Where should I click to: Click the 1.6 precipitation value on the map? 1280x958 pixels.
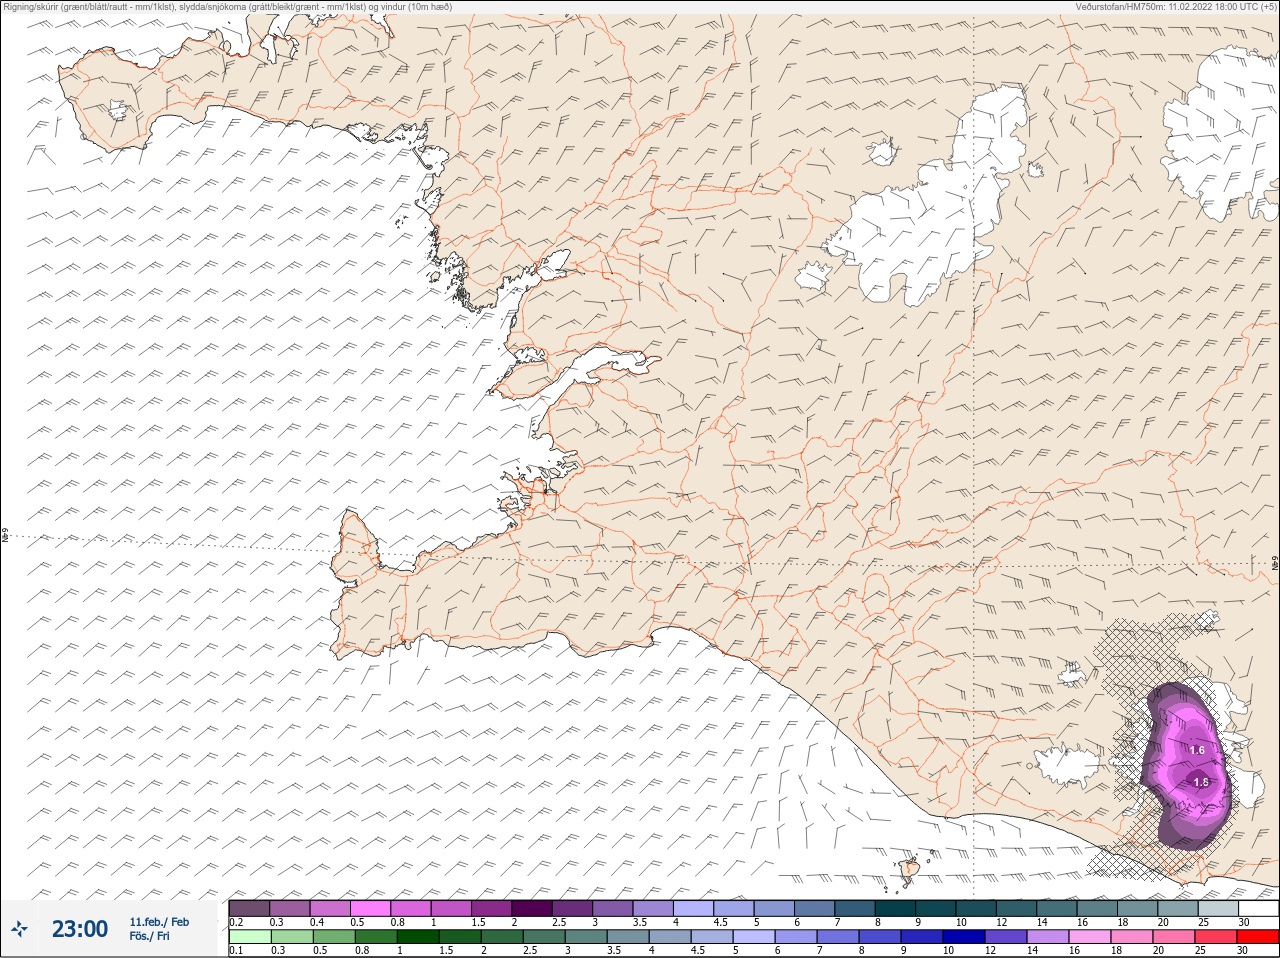1197,750
